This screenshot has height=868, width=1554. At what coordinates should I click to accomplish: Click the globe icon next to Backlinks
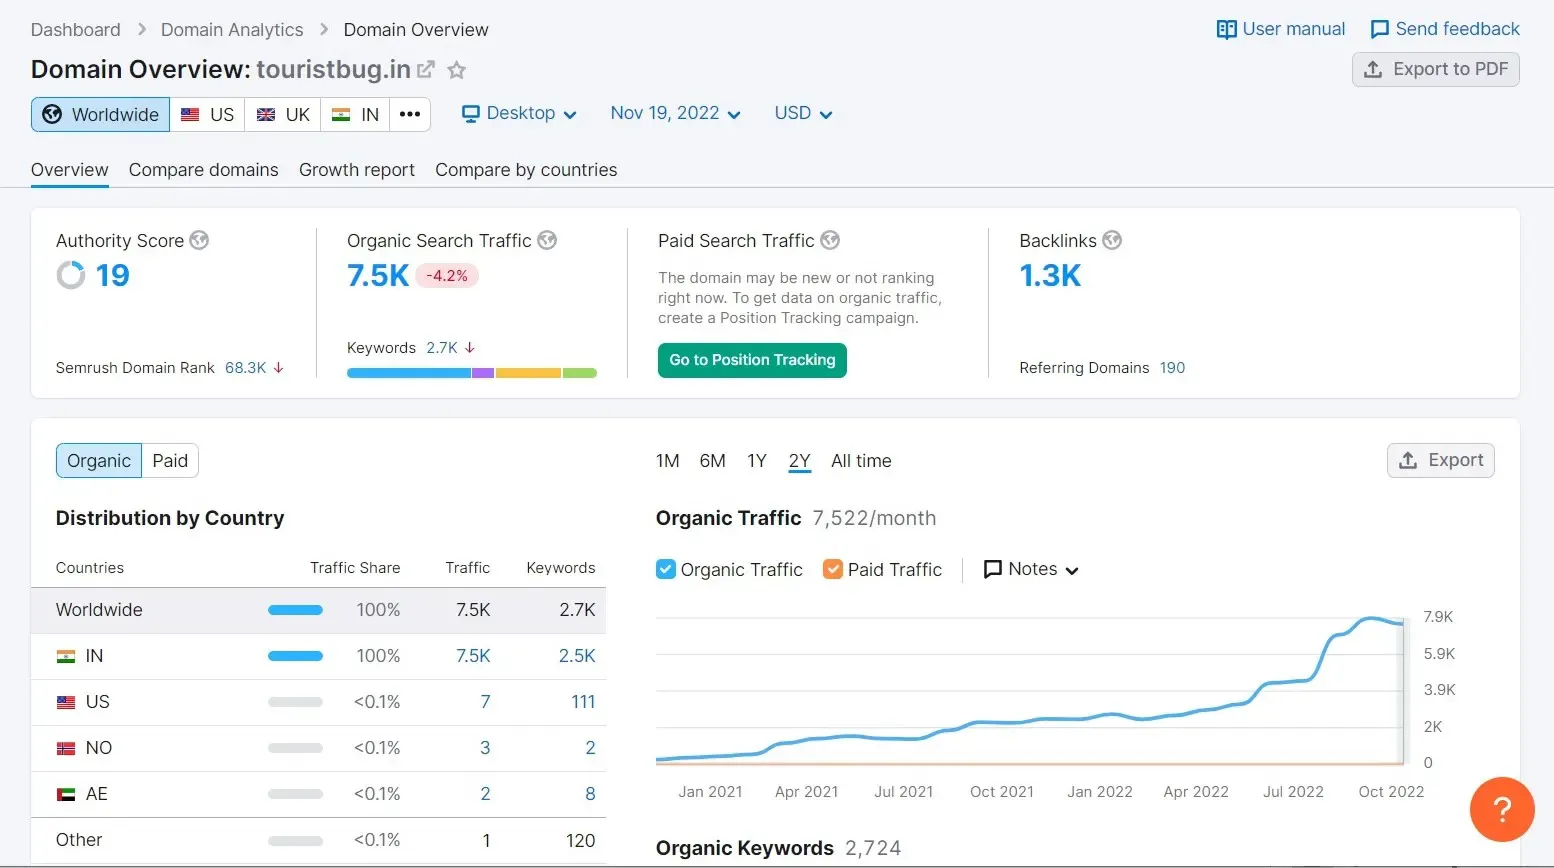point(1112,240)
